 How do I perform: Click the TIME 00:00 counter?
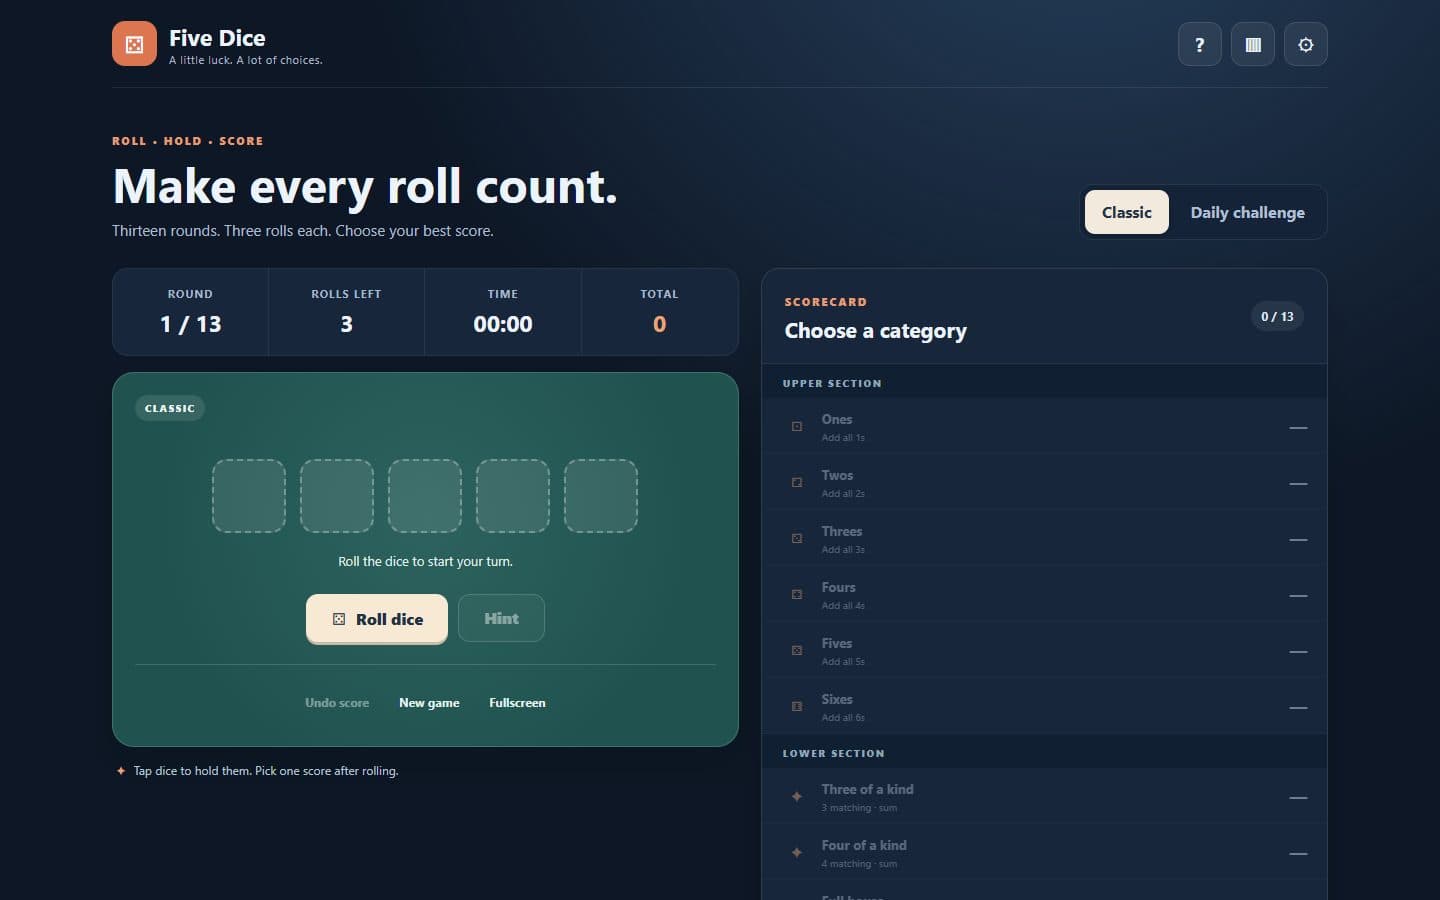click(x=503, y=312)
